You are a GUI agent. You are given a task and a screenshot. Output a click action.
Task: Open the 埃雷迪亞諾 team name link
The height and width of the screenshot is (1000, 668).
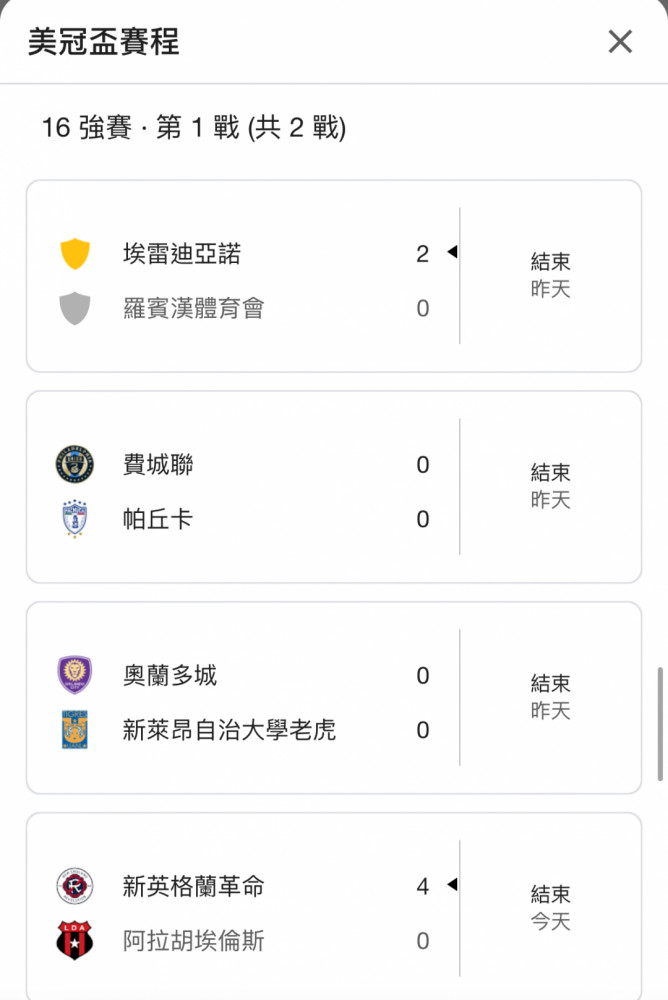182,254
